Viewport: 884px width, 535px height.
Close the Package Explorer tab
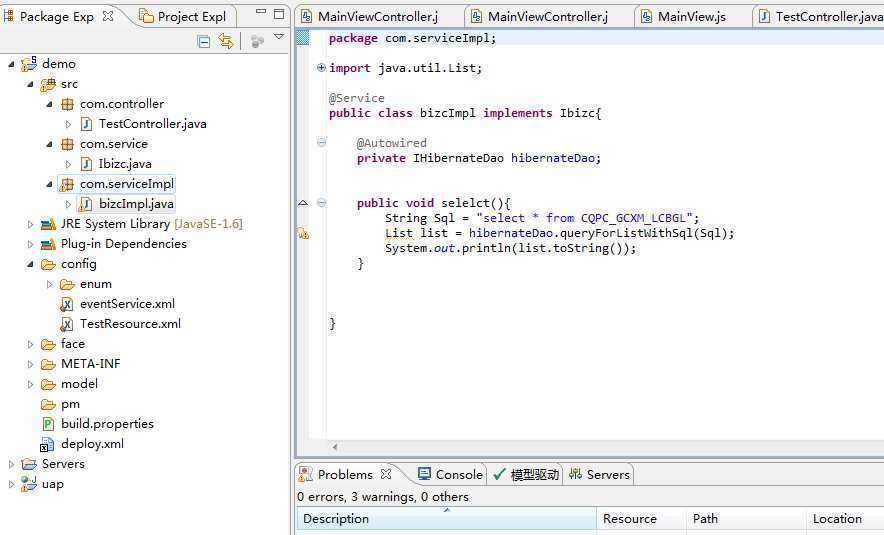108,16
